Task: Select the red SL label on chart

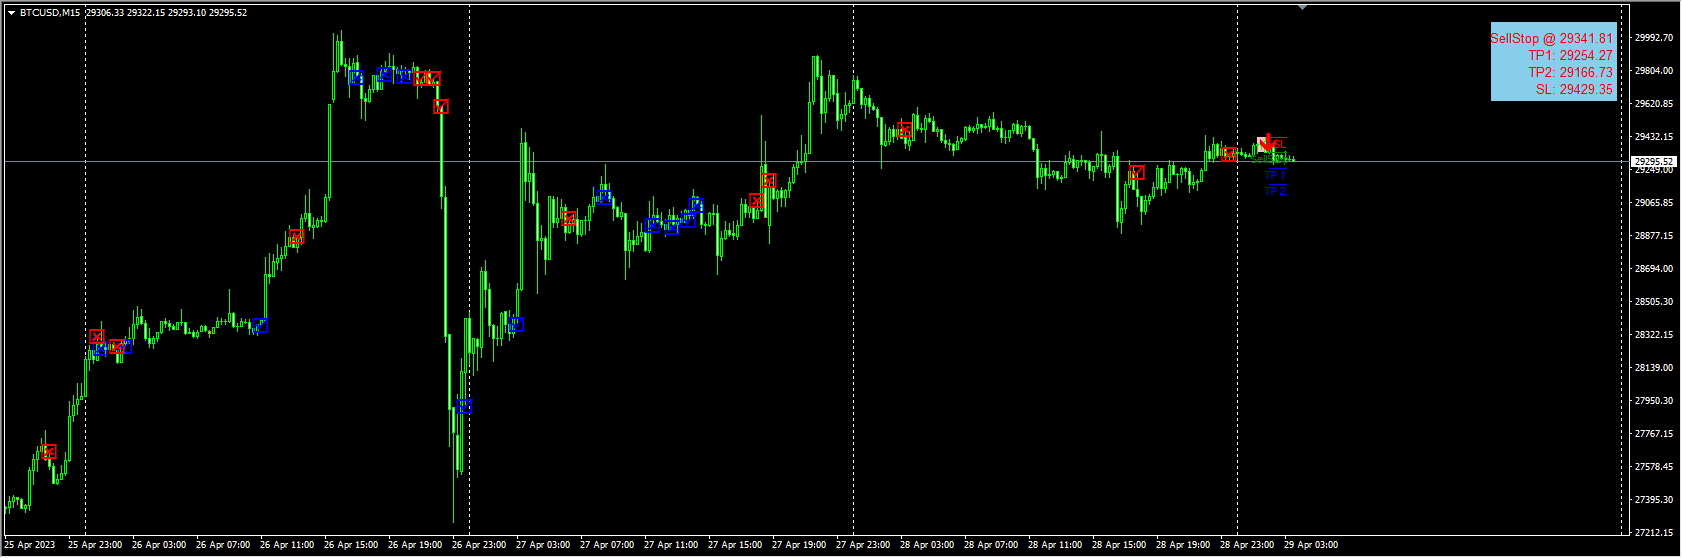Action: (x=1278, y=144)
